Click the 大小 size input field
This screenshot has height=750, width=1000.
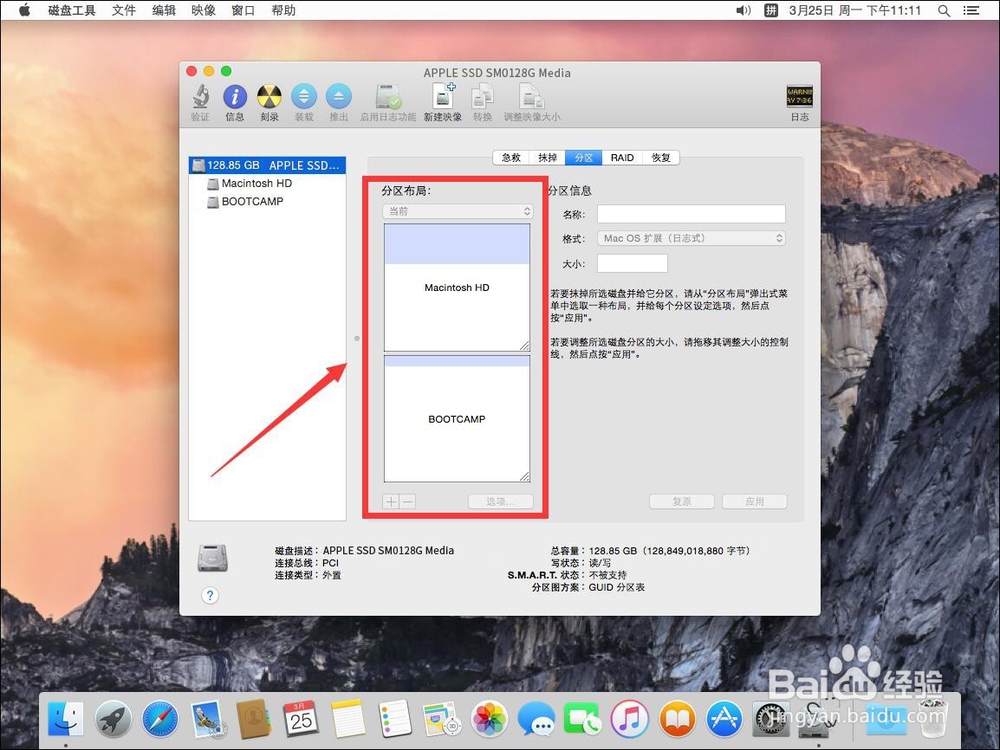632,263
